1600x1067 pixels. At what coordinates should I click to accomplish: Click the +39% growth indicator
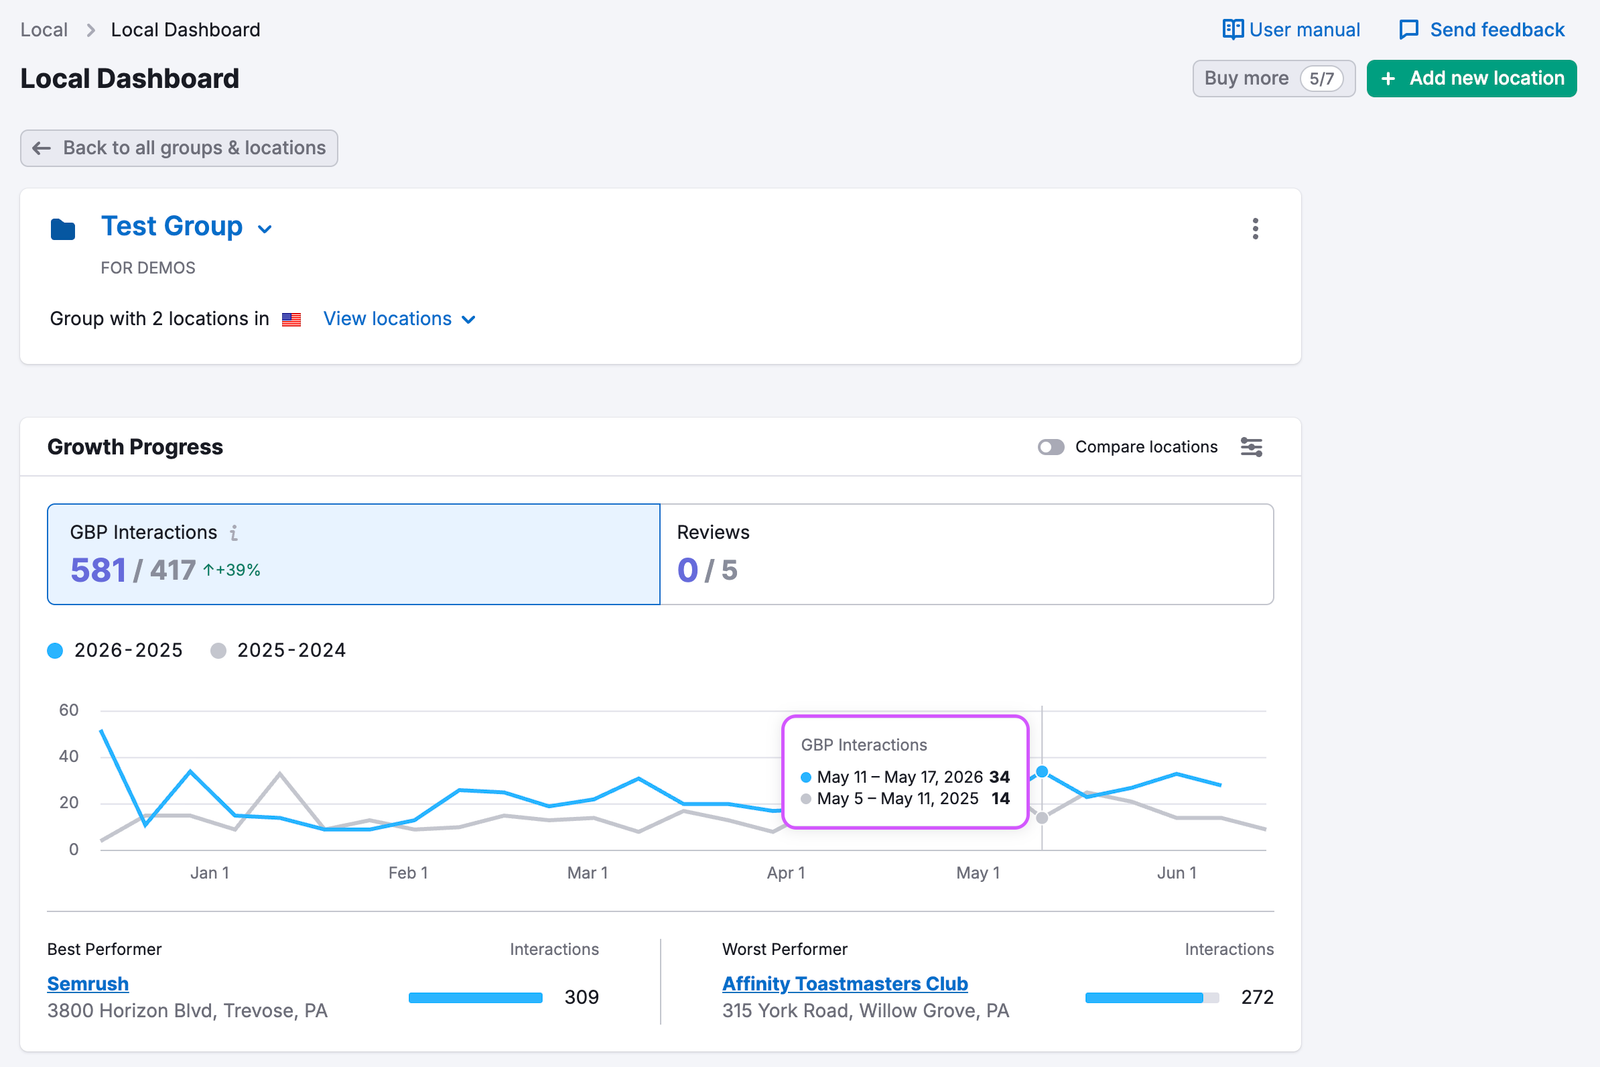click(x=232, y=570)
